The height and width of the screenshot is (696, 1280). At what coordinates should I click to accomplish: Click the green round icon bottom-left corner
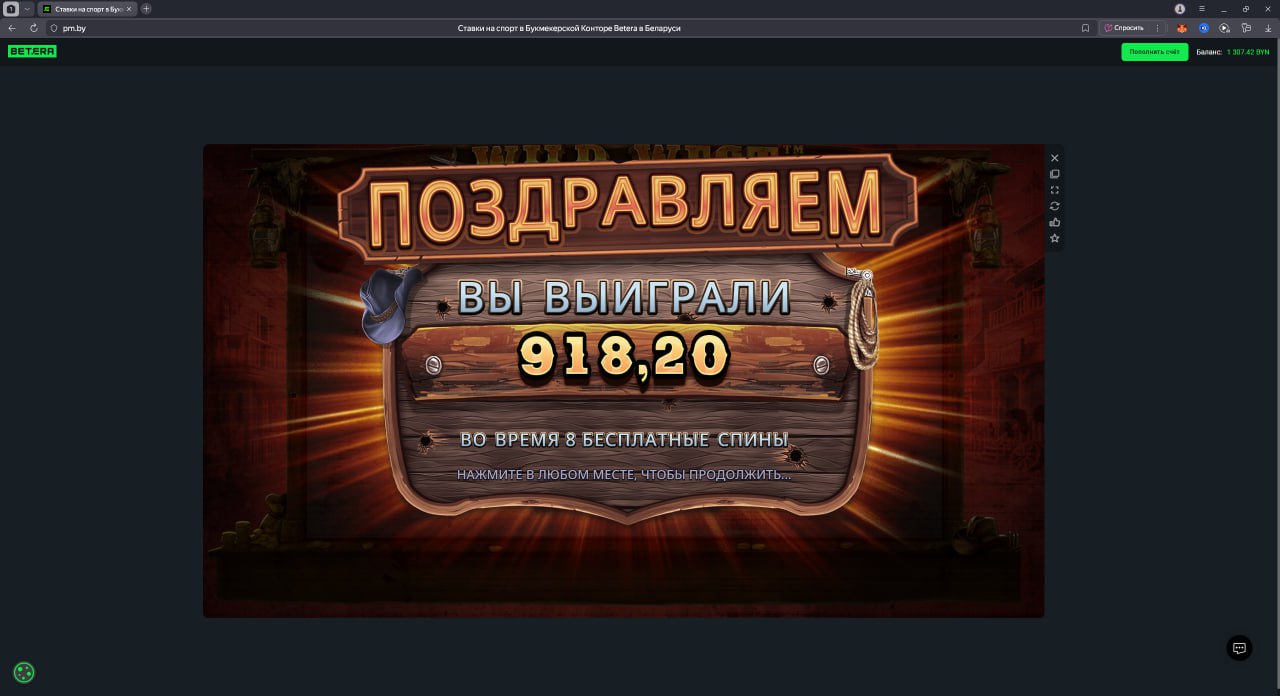click(24, 672)
